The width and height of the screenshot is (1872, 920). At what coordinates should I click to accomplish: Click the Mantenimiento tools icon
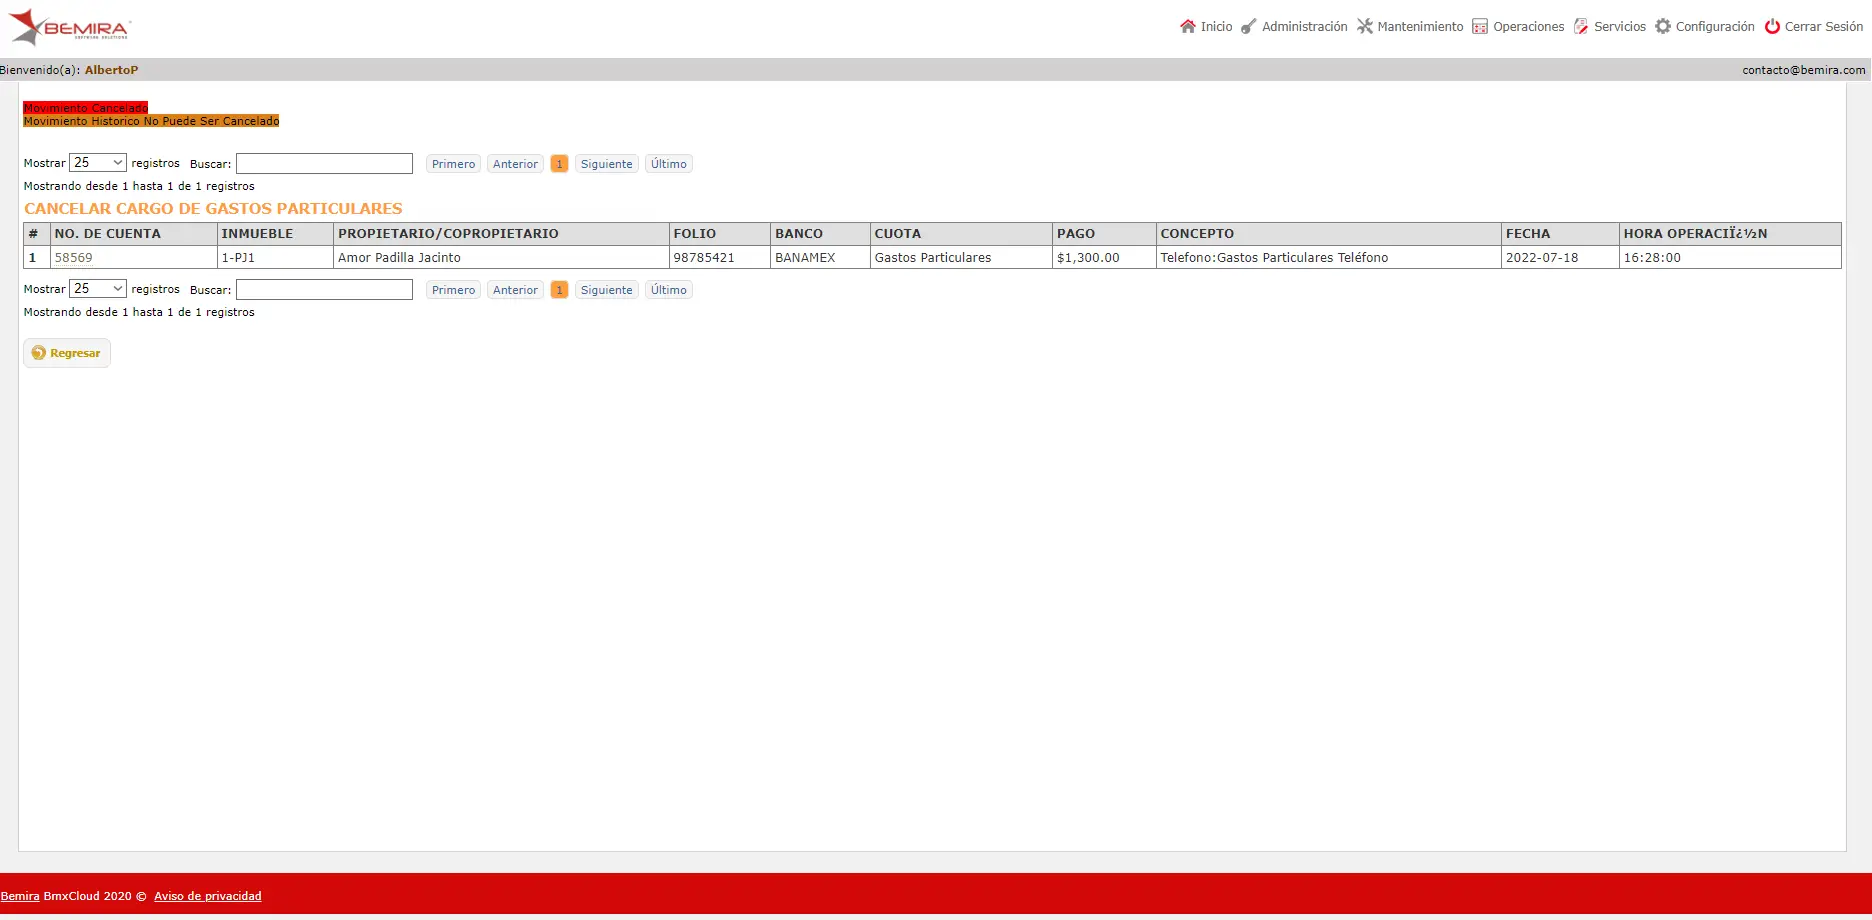click(1365, 26)
